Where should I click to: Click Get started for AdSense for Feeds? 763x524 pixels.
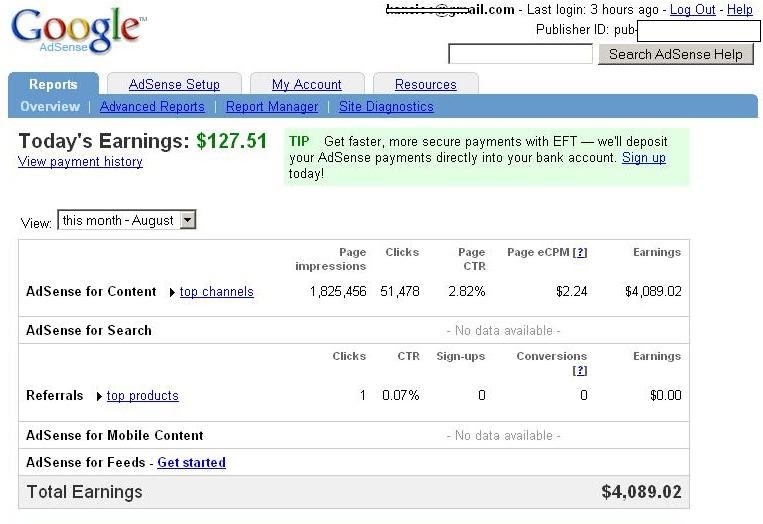192,462
